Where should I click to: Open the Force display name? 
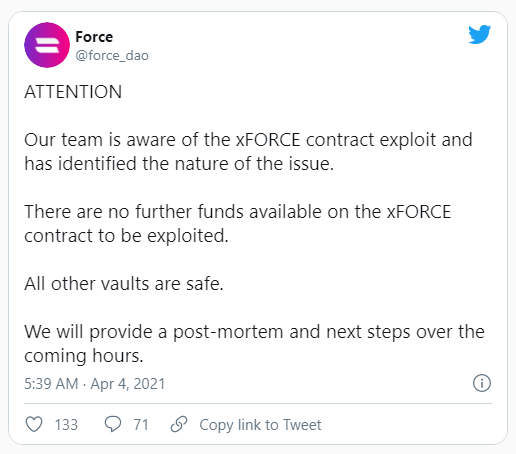(x=94, y=37)
